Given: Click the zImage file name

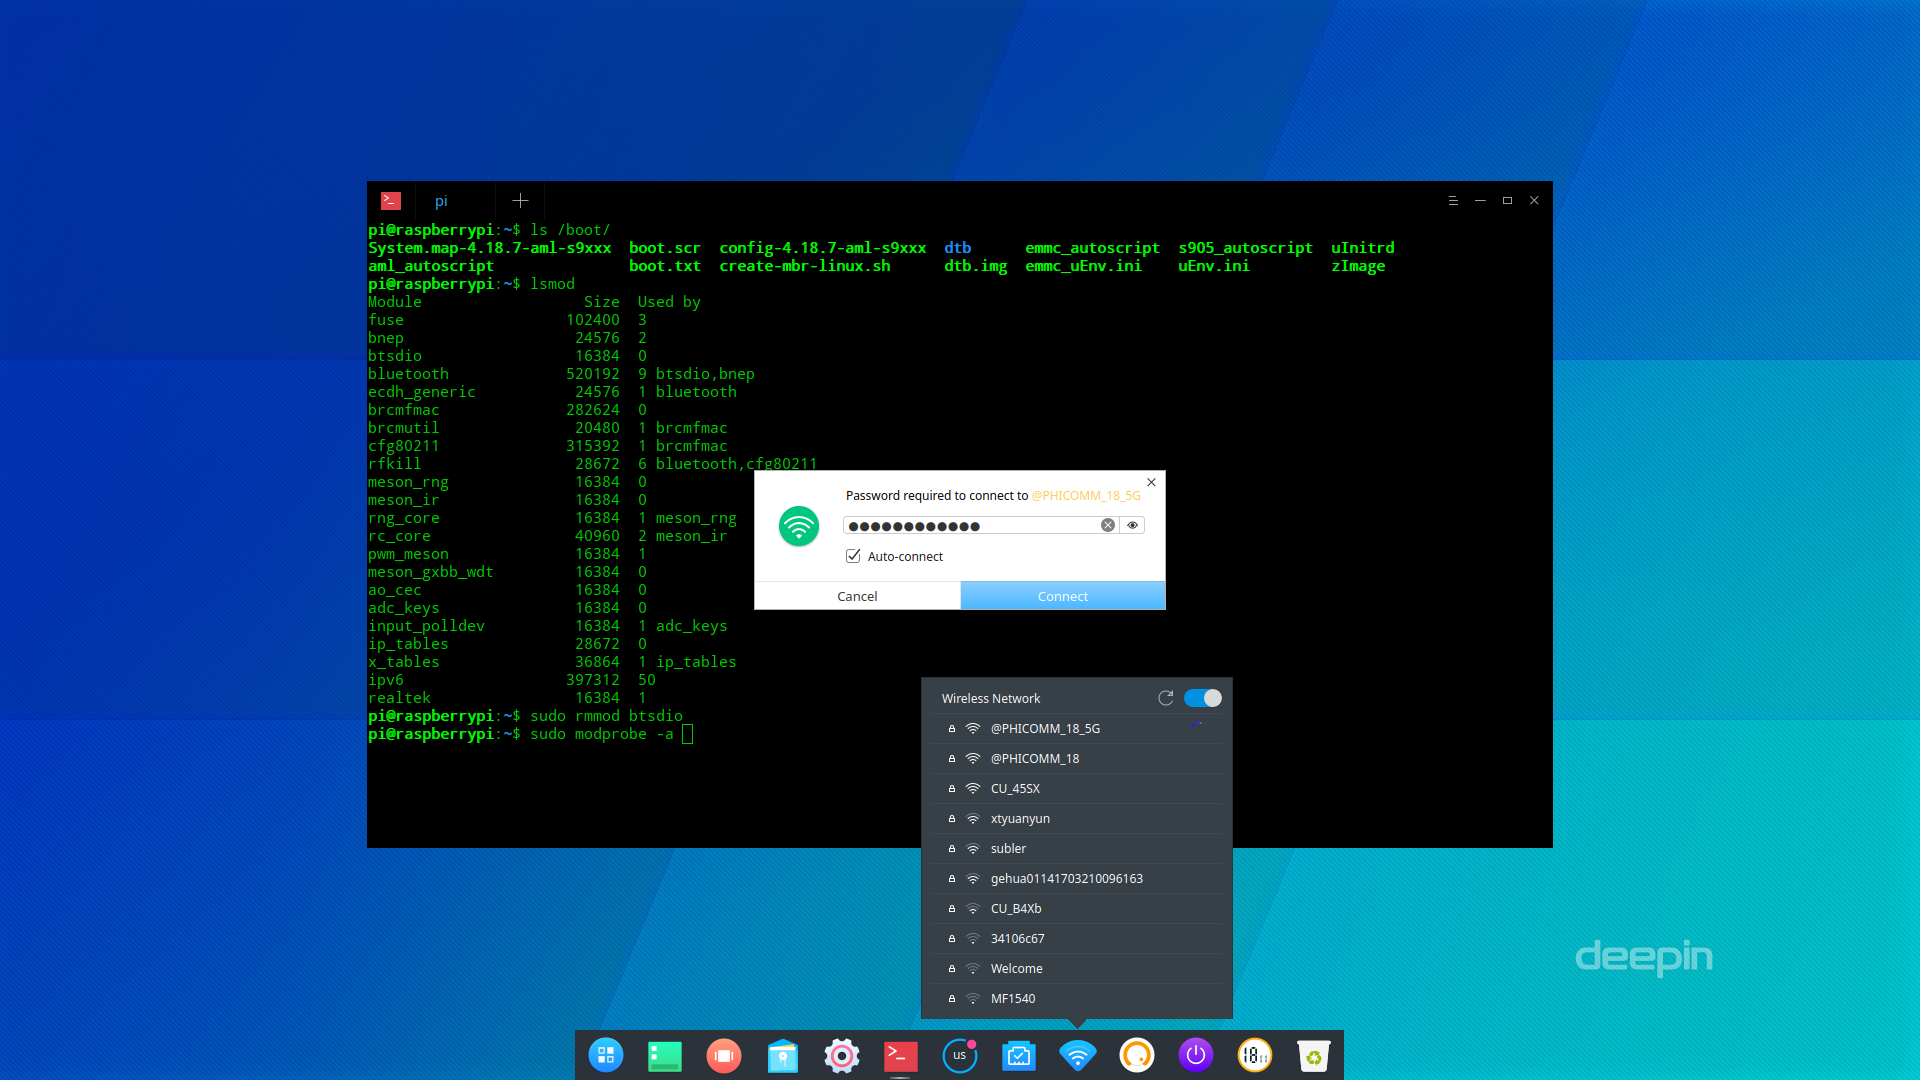Looking at the screenshot, I should coord(1358,266).
